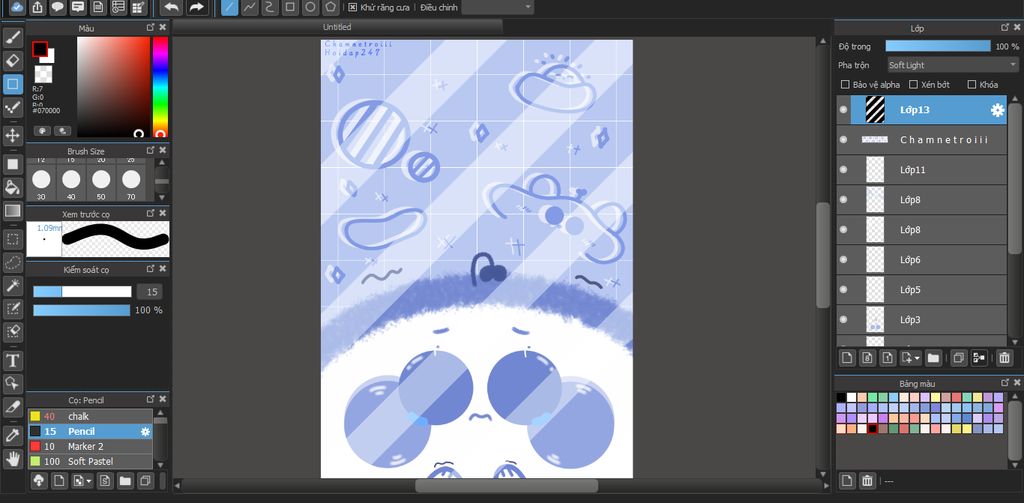The height and width of the screenshot is (503, 1024).
Task: Choose brush size preset 70
Action: [x=131, y=183]
